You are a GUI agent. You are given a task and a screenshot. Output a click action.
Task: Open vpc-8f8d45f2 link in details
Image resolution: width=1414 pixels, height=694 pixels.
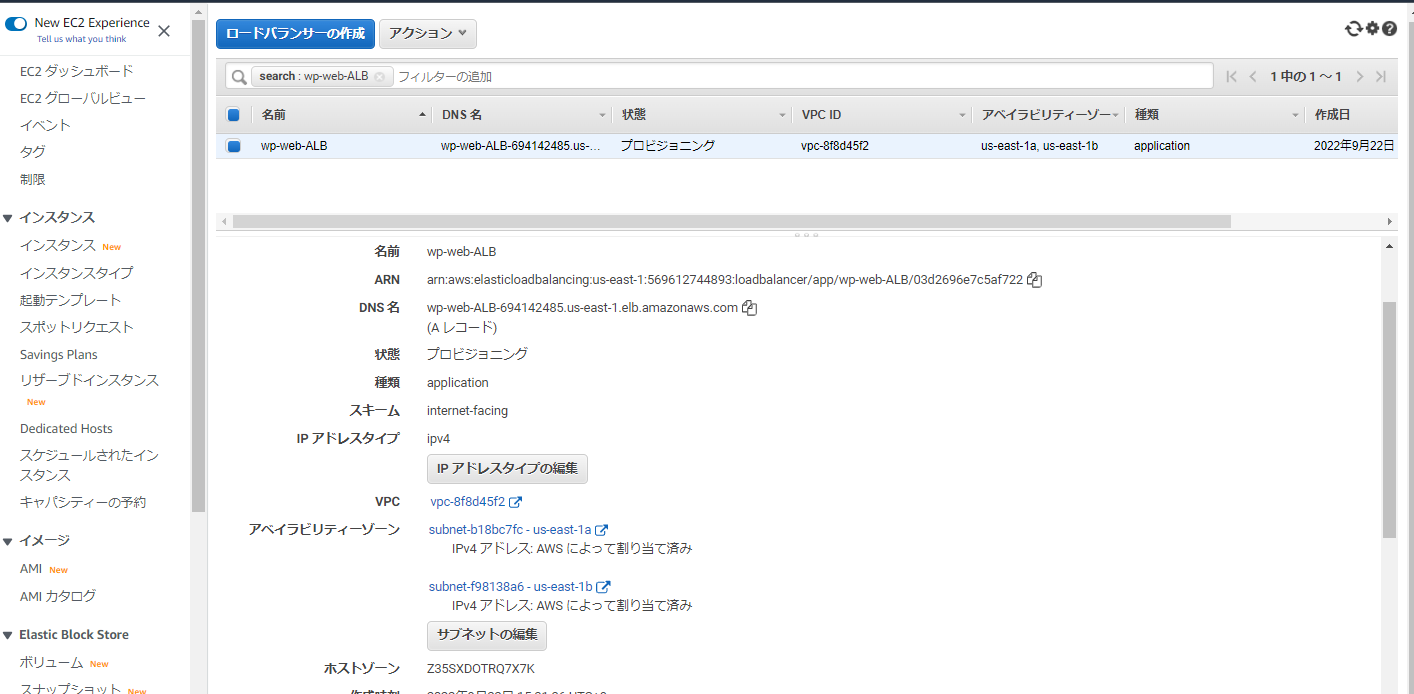pos(468,502)
